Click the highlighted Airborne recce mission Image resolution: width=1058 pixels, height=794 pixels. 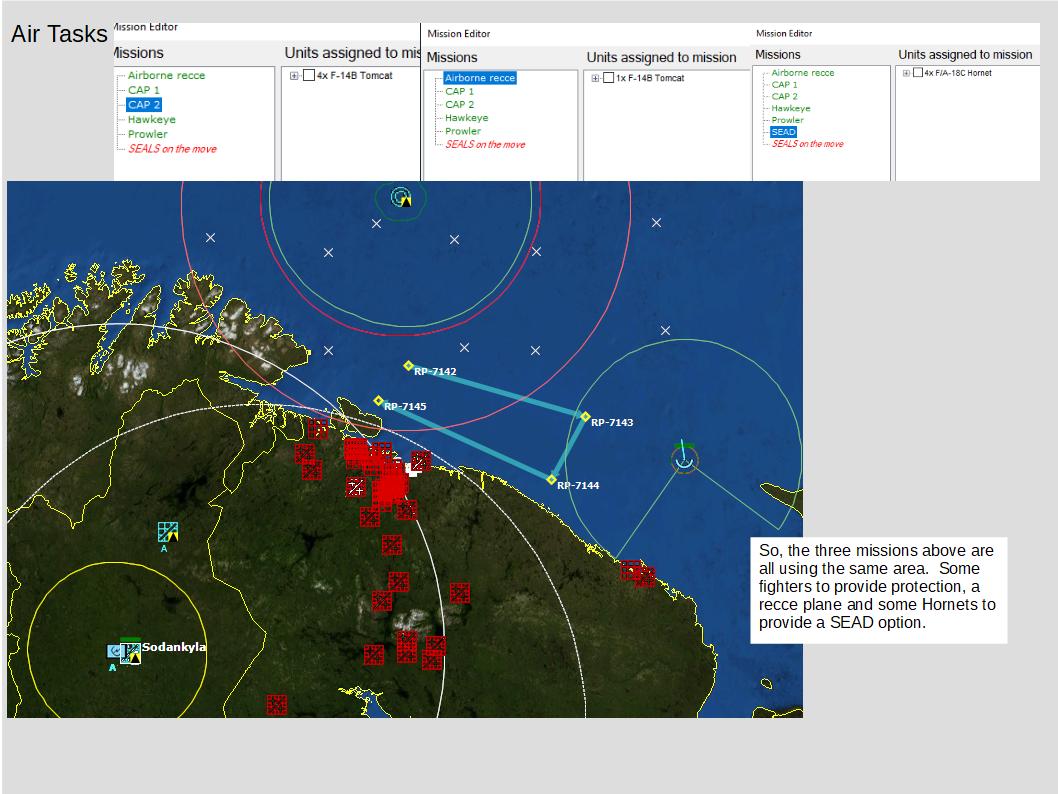[x=480, y=78]
